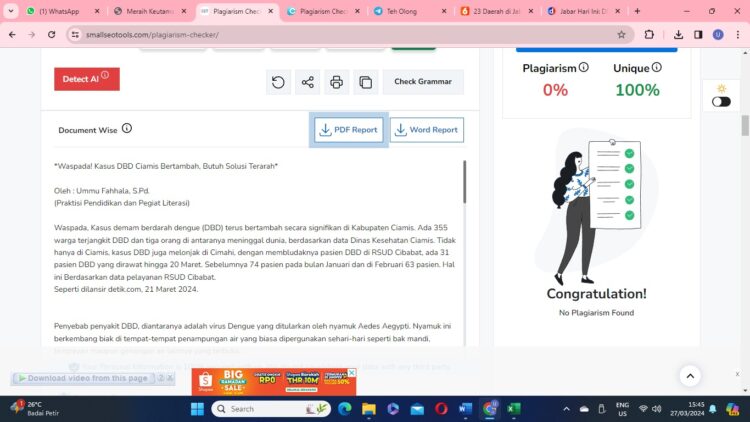Click the share results icon
The height and width of the screenshot is (422, 750).
308,82
